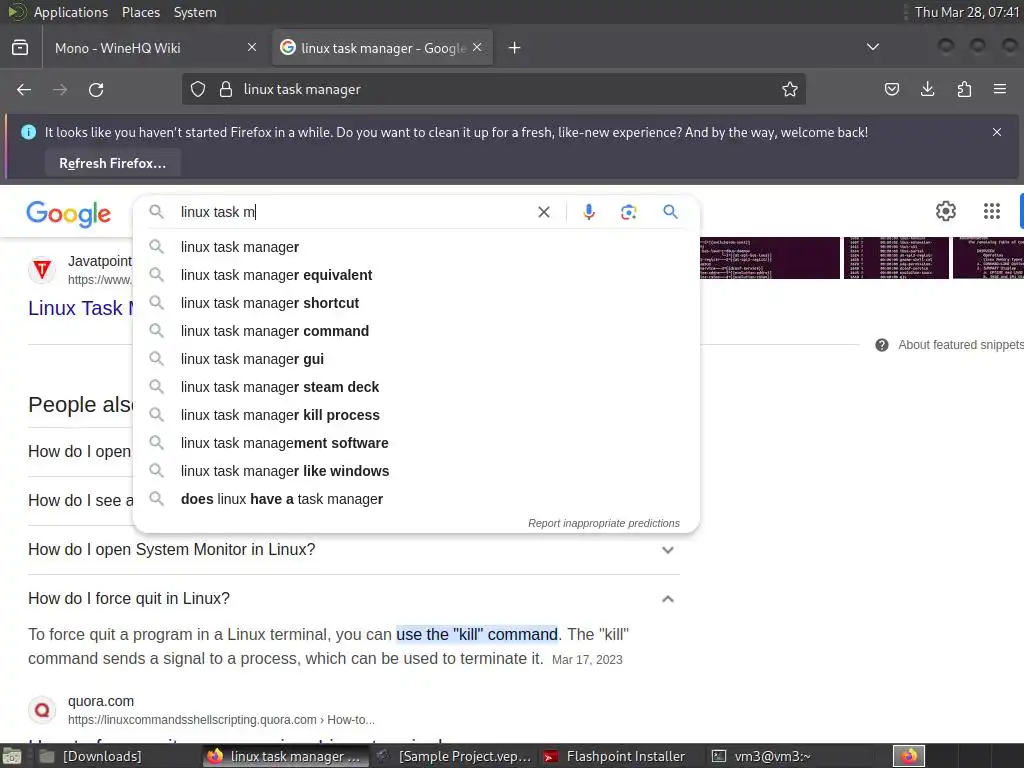Open the System menu

tap(195, 12)
